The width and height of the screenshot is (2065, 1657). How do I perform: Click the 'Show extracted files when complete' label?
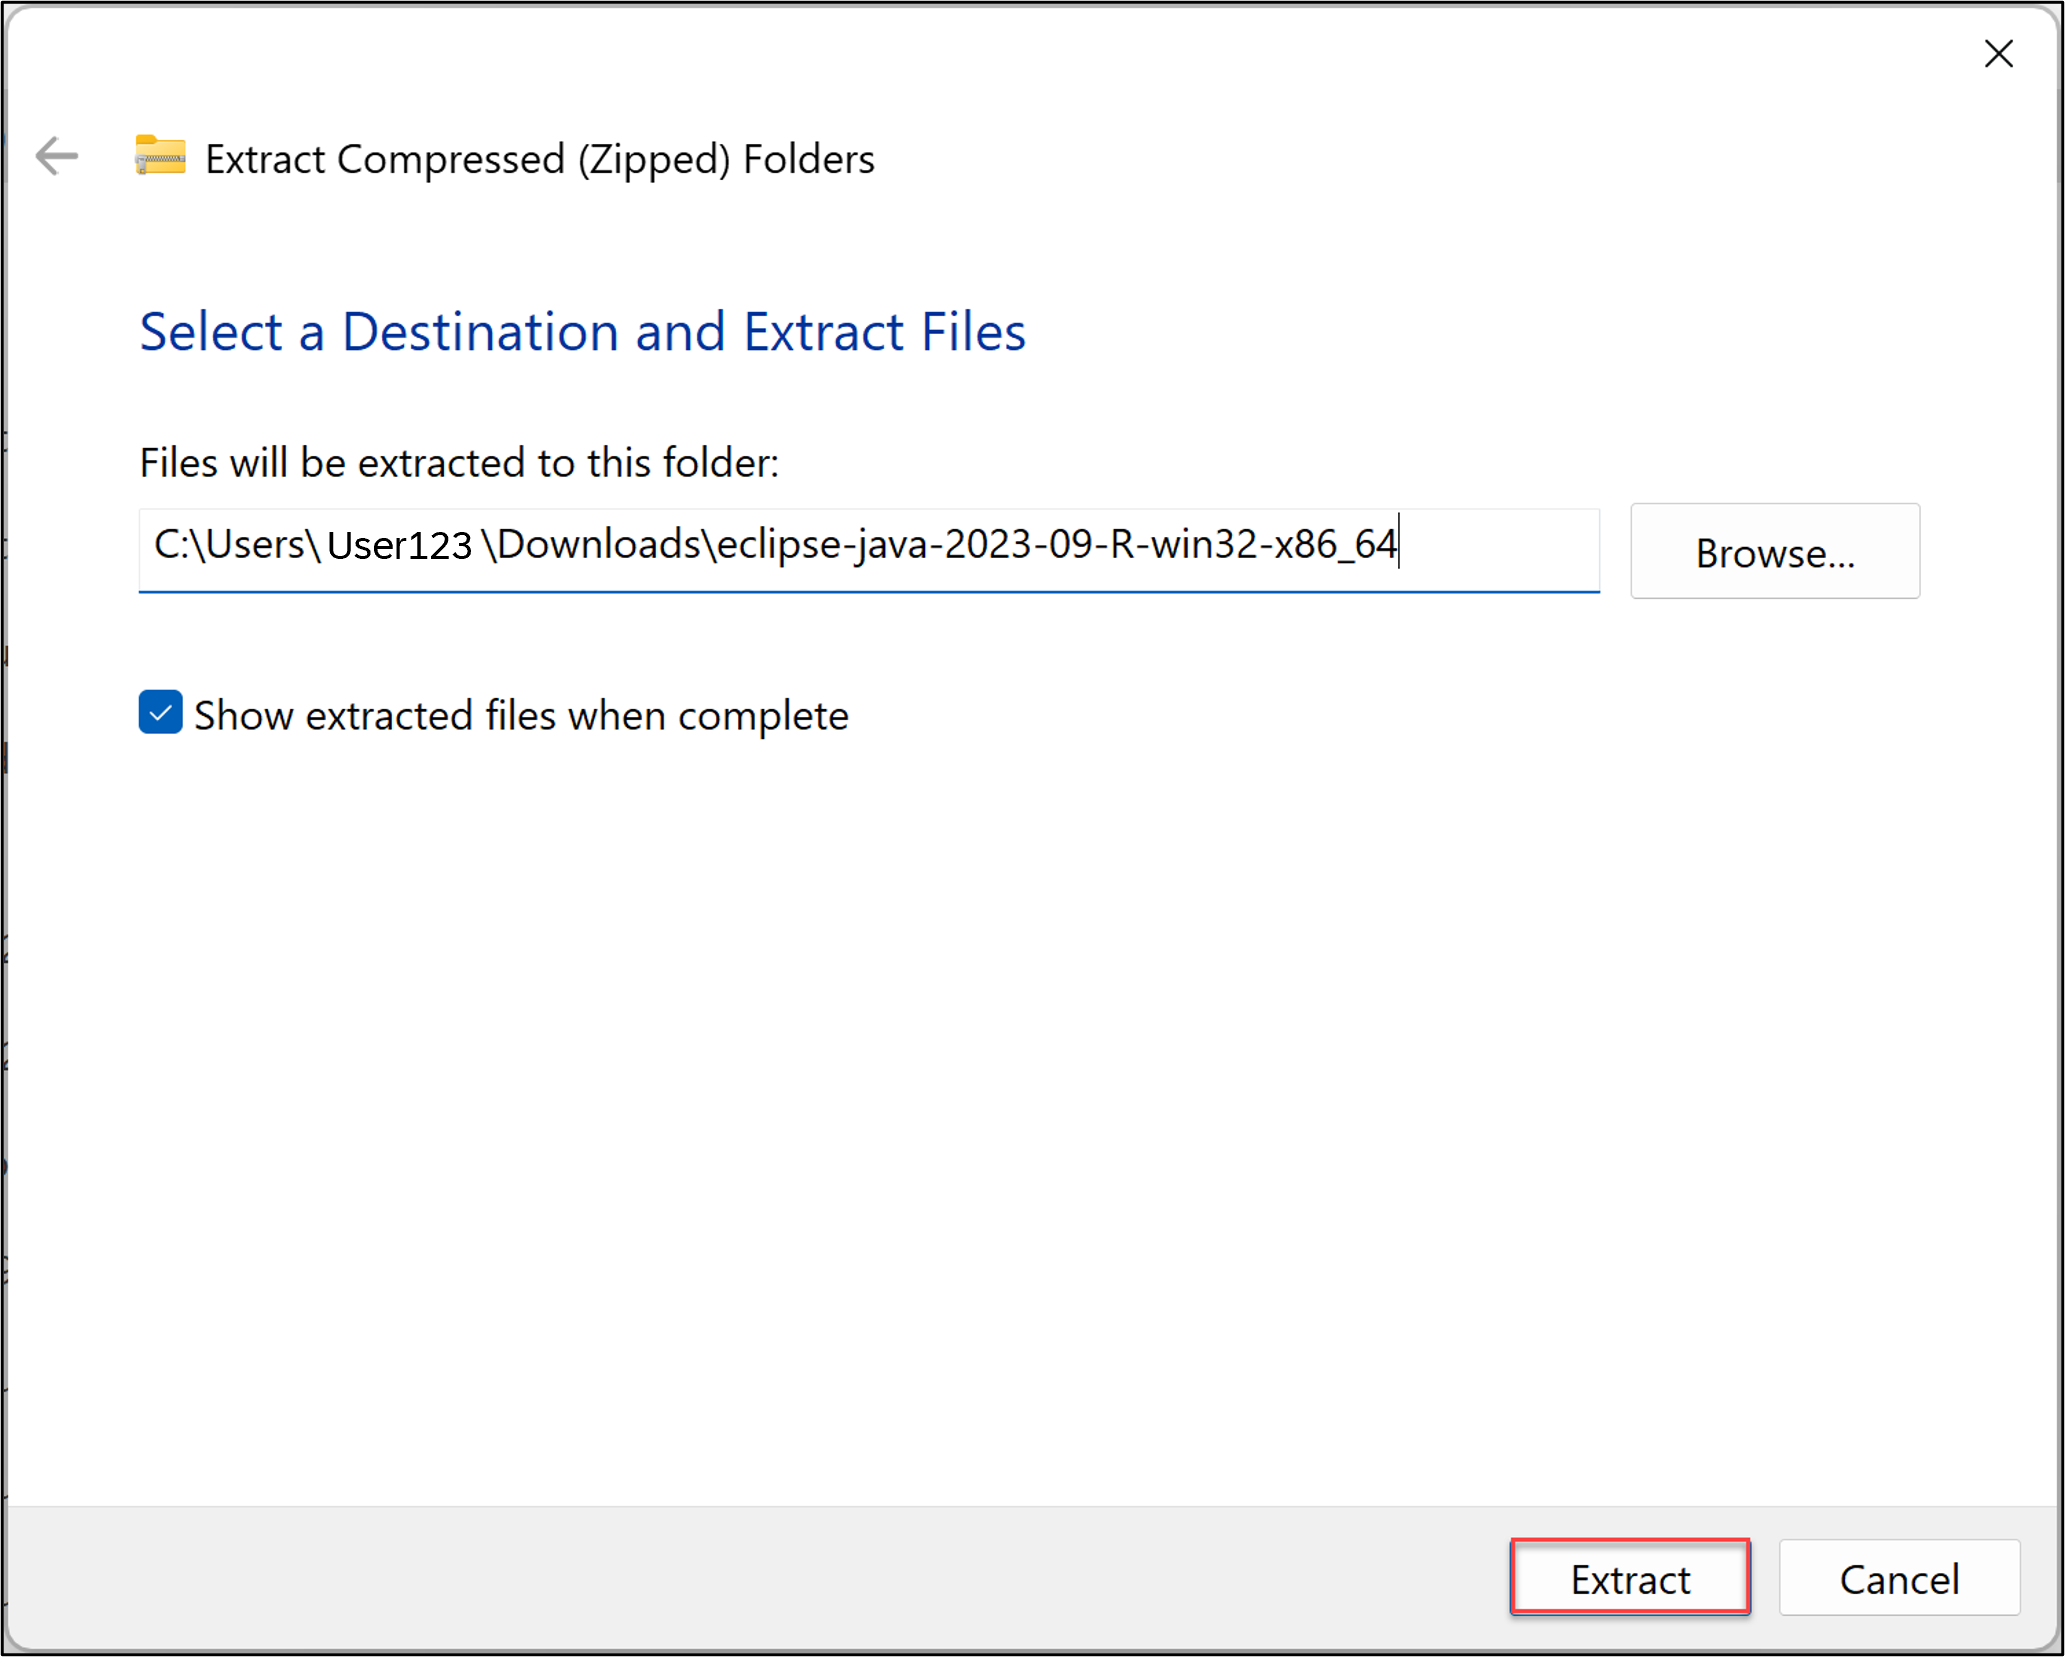click(x=520, y=716)
